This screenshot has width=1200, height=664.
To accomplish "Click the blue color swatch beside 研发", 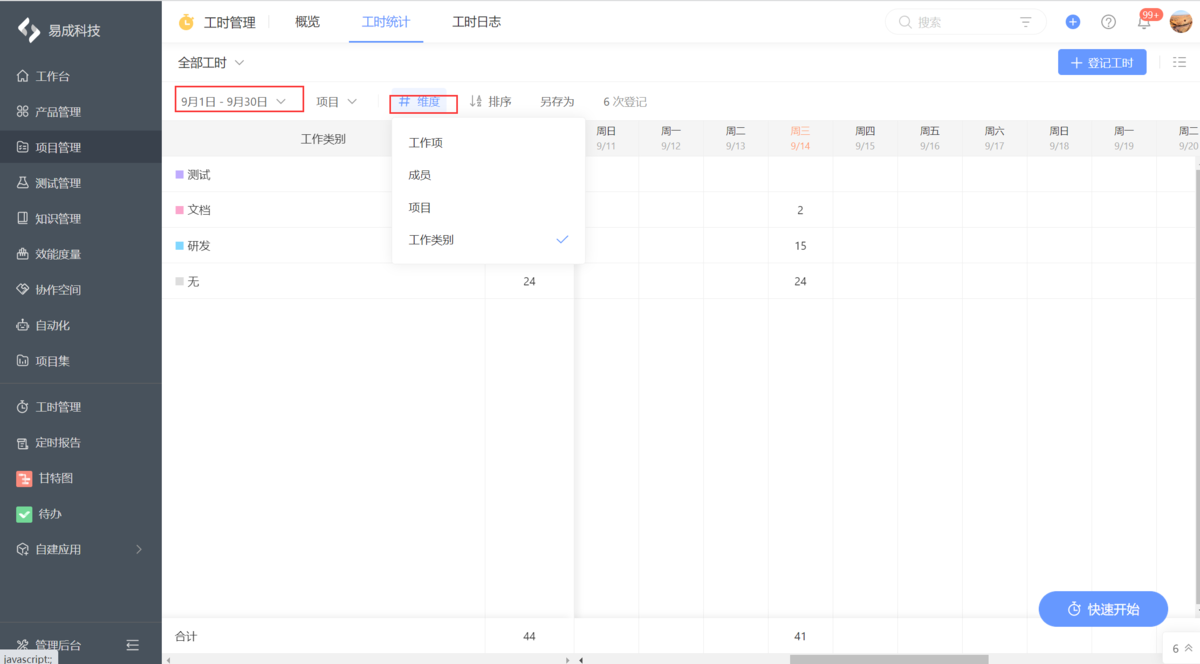I will [181, 245].
